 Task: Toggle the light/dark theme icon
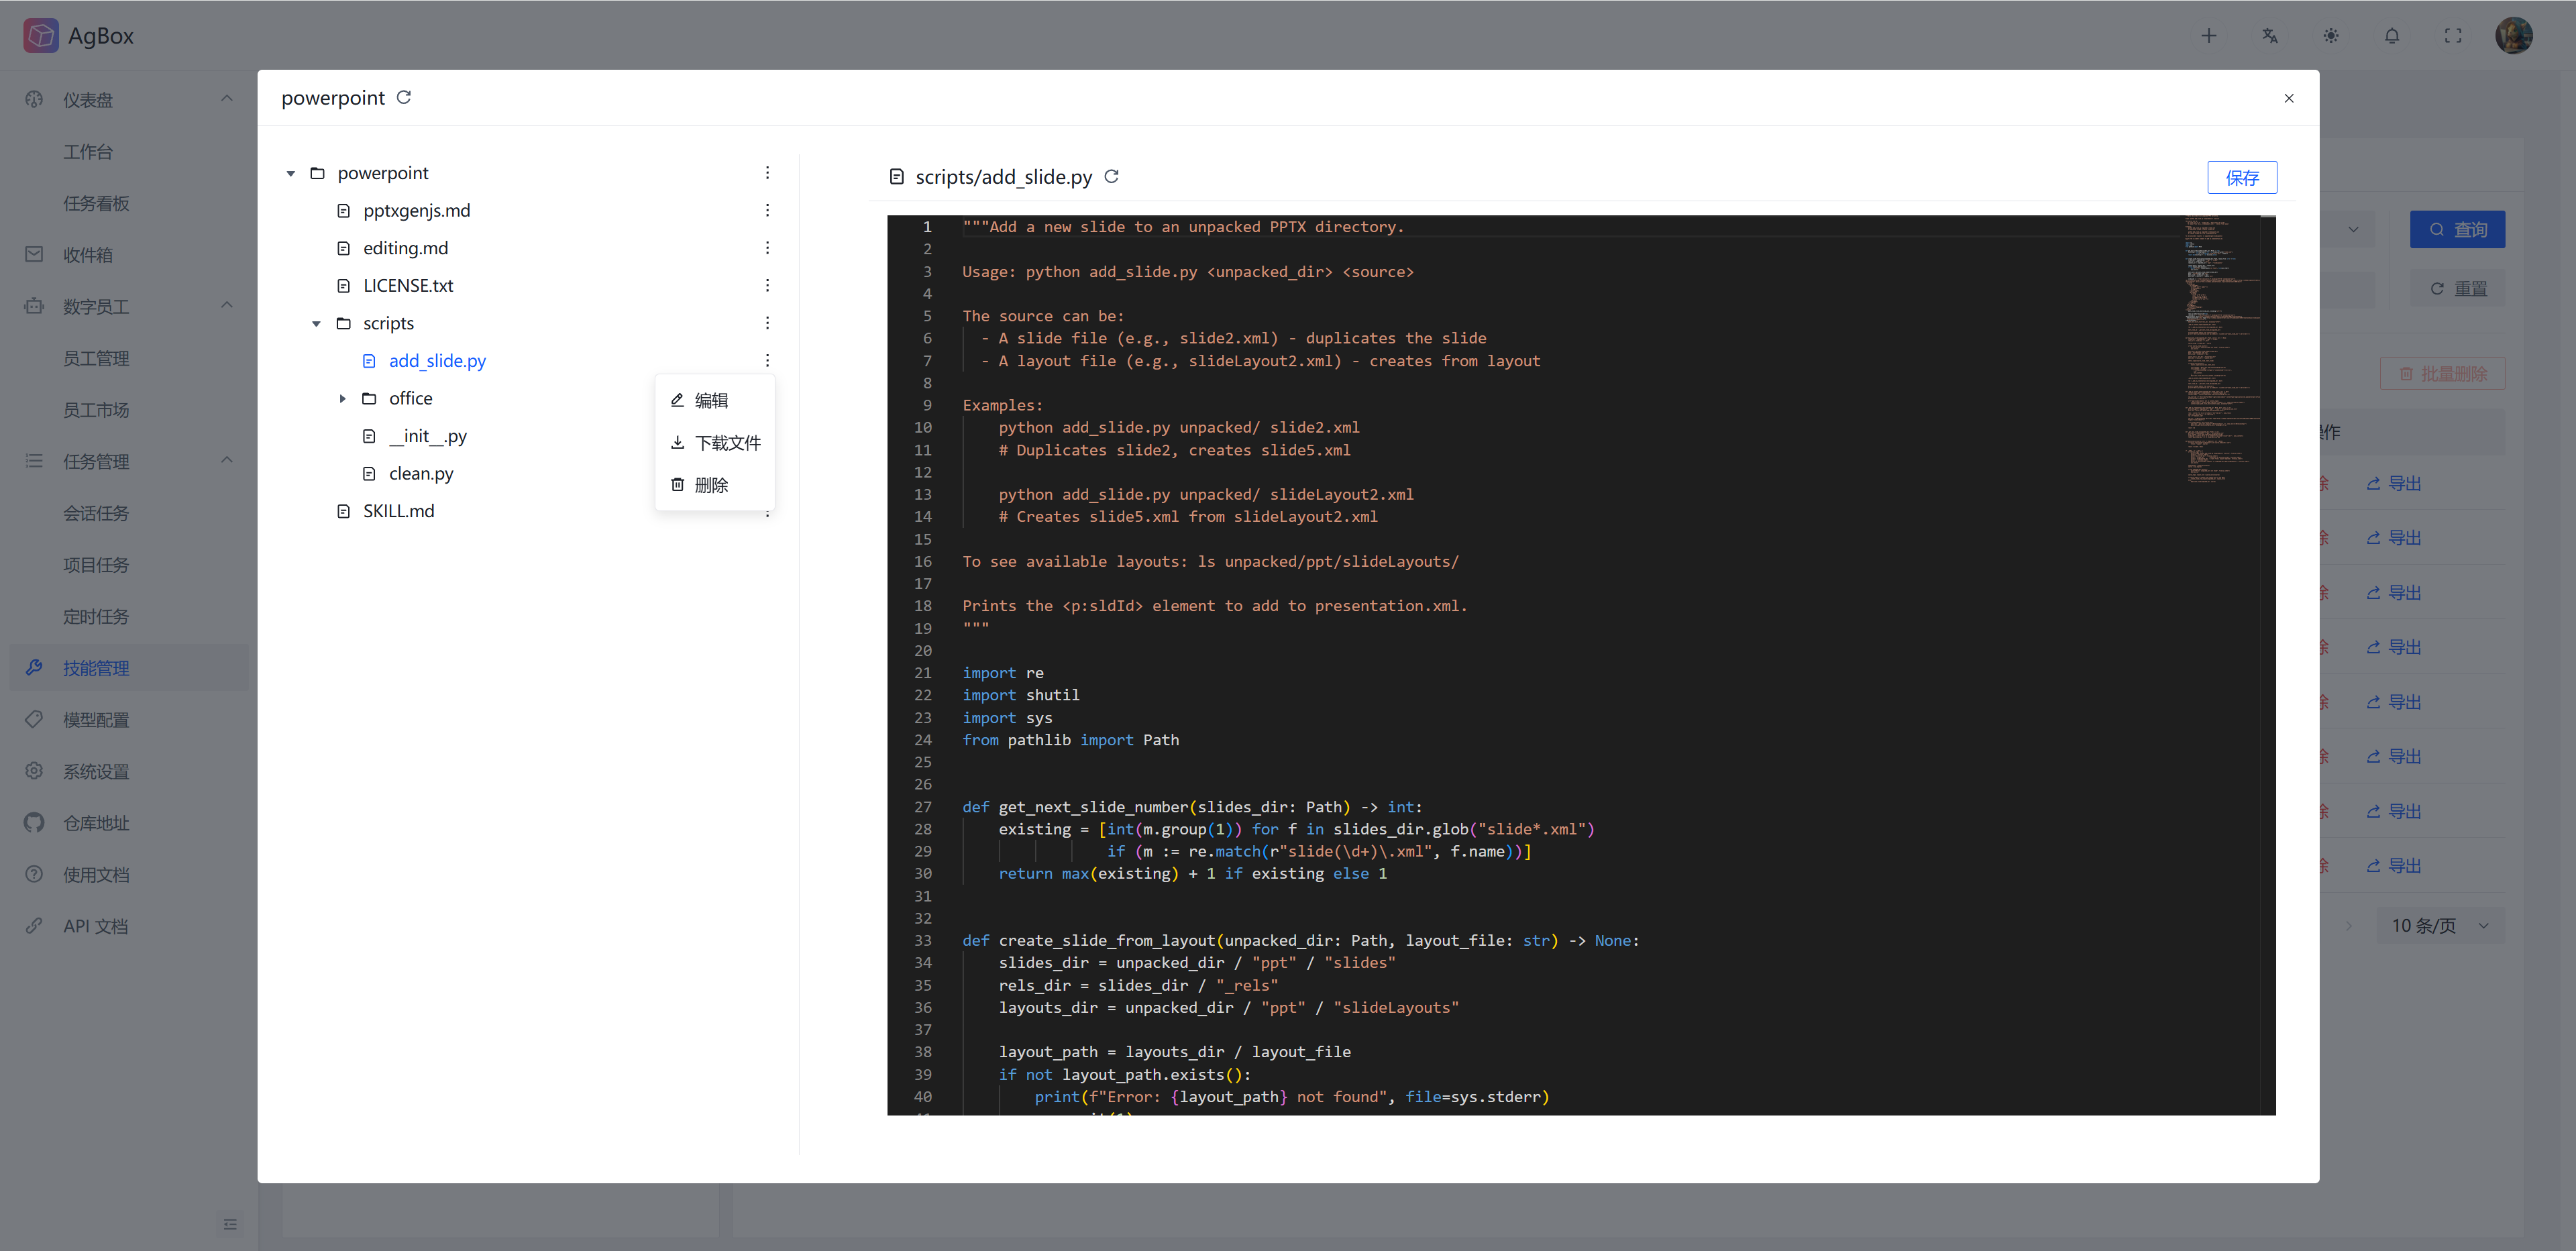pos(2330,35)
